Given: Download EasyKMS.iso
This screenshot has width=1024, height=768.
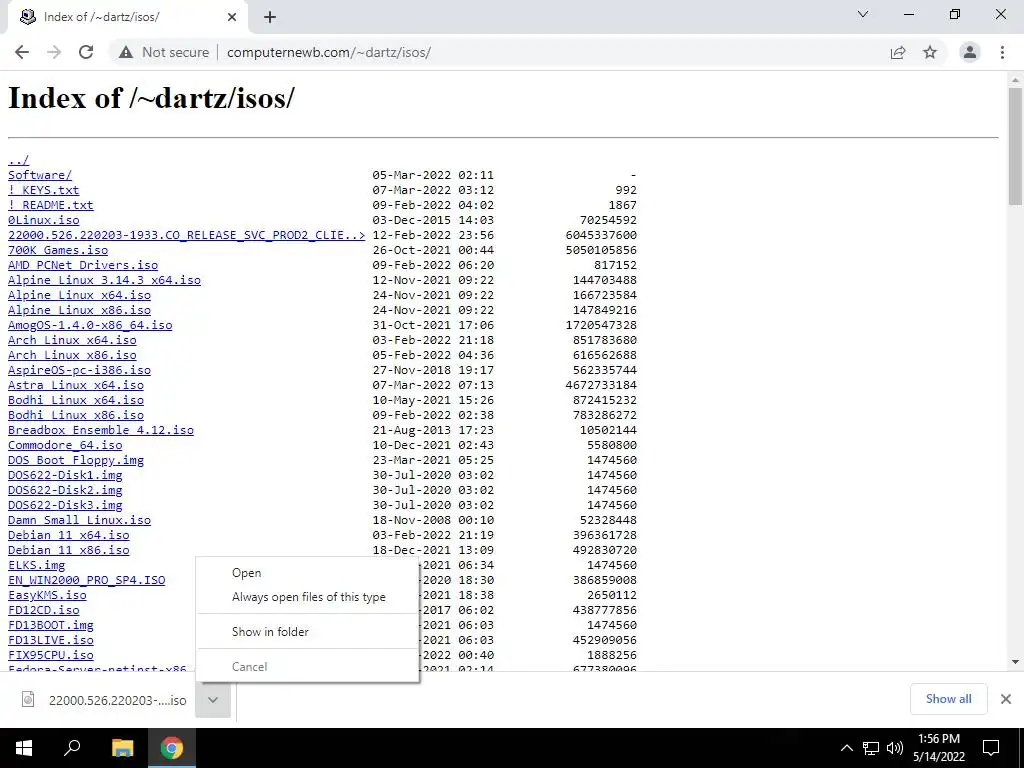Looking at the screenshot, I should (x=47, y=596).
